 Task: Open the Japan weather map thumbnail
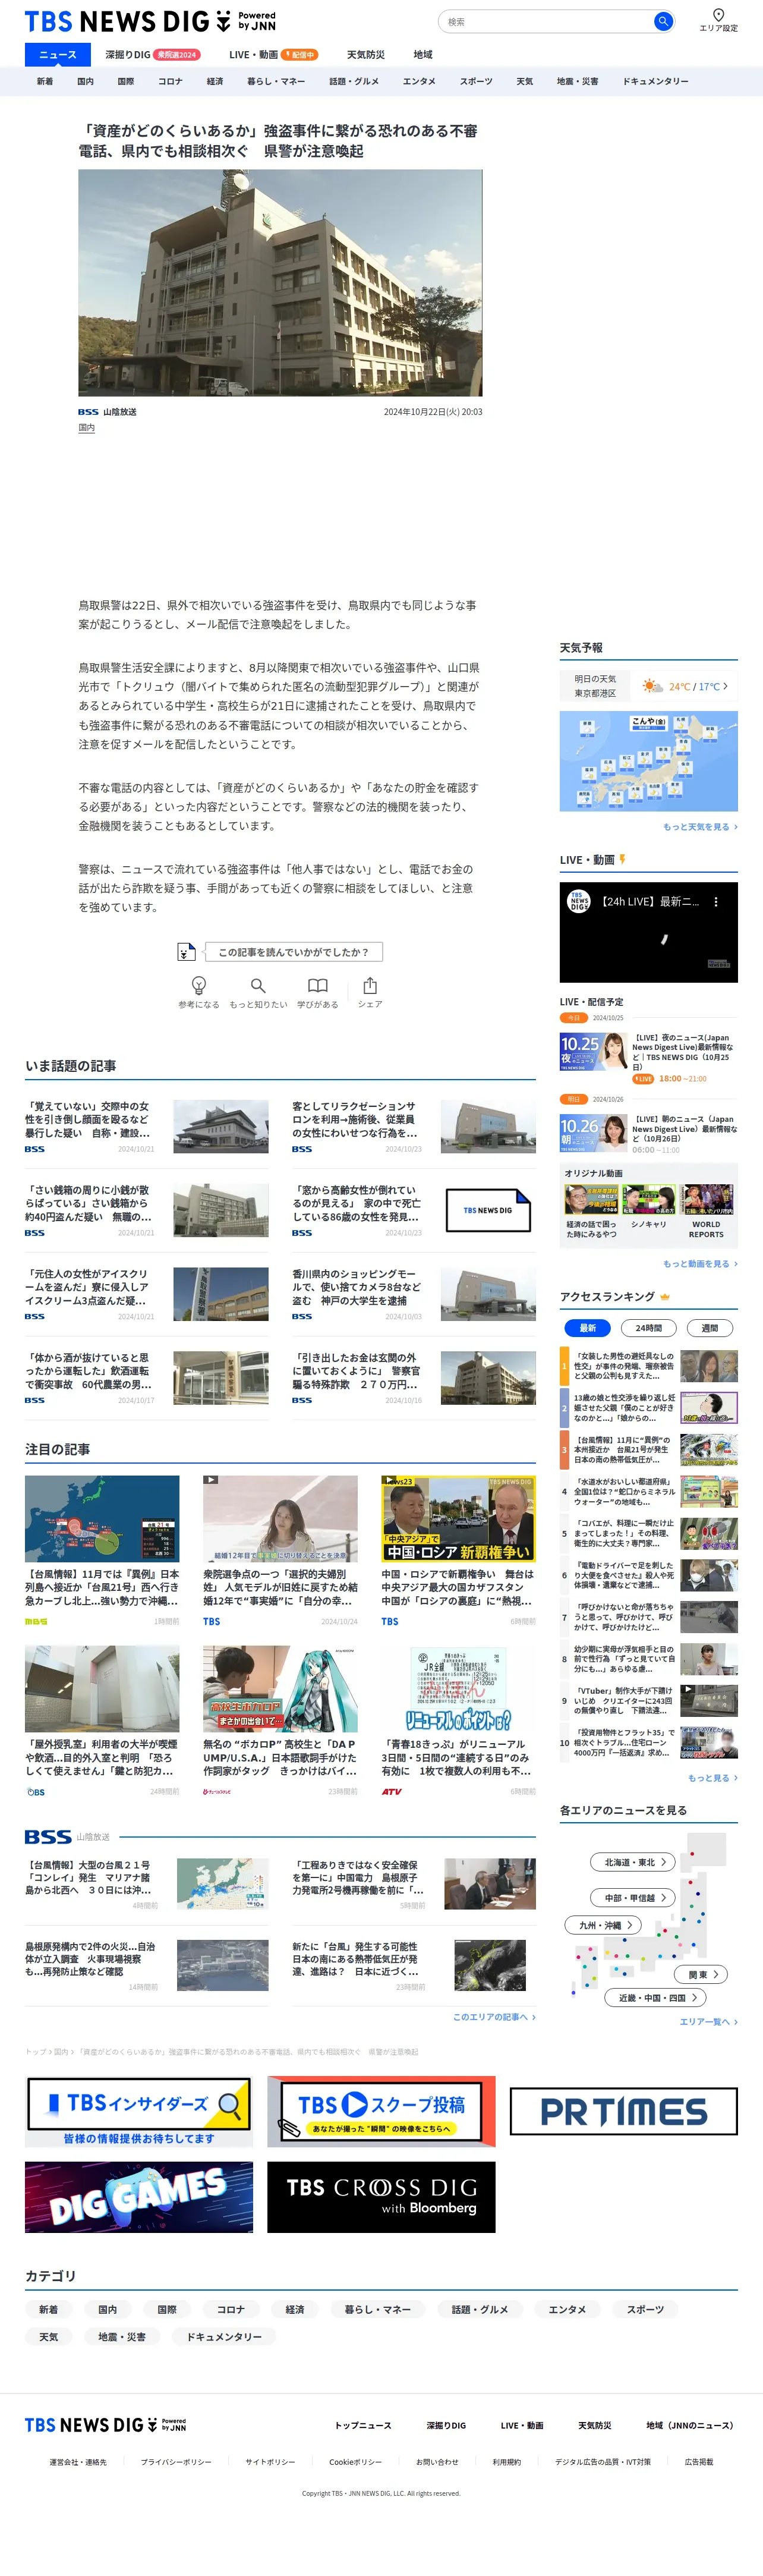click(648, 761)
